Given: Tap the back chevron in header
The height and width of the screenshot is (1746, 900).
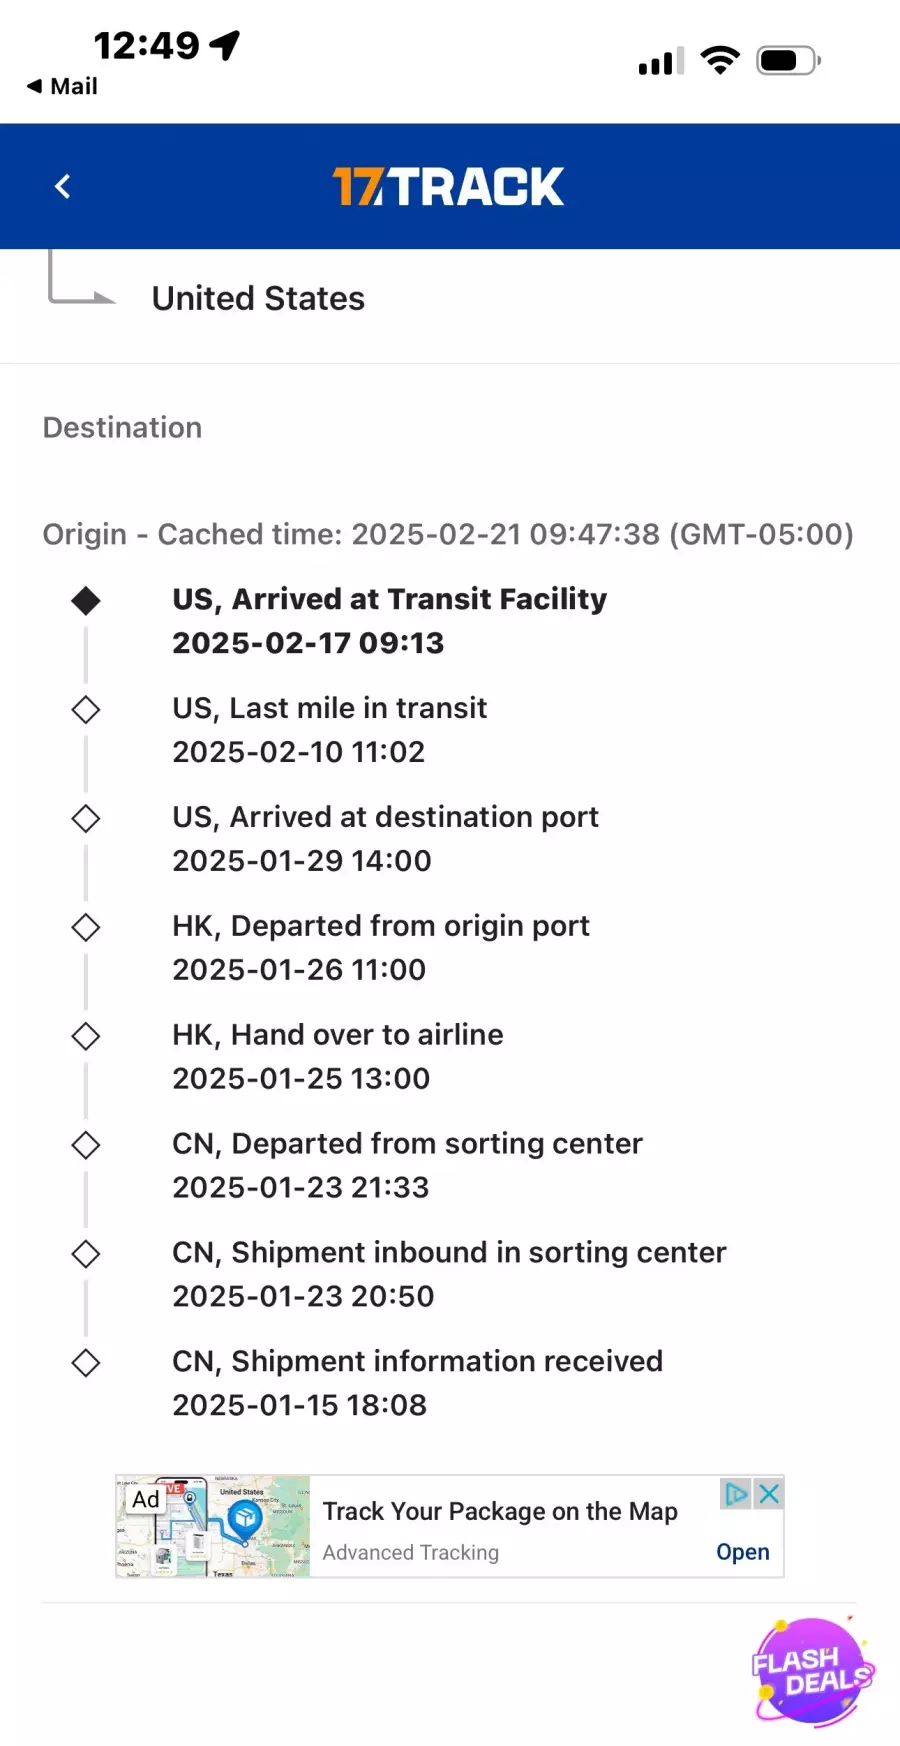Looking at the screenshot, I should [63, 186].
